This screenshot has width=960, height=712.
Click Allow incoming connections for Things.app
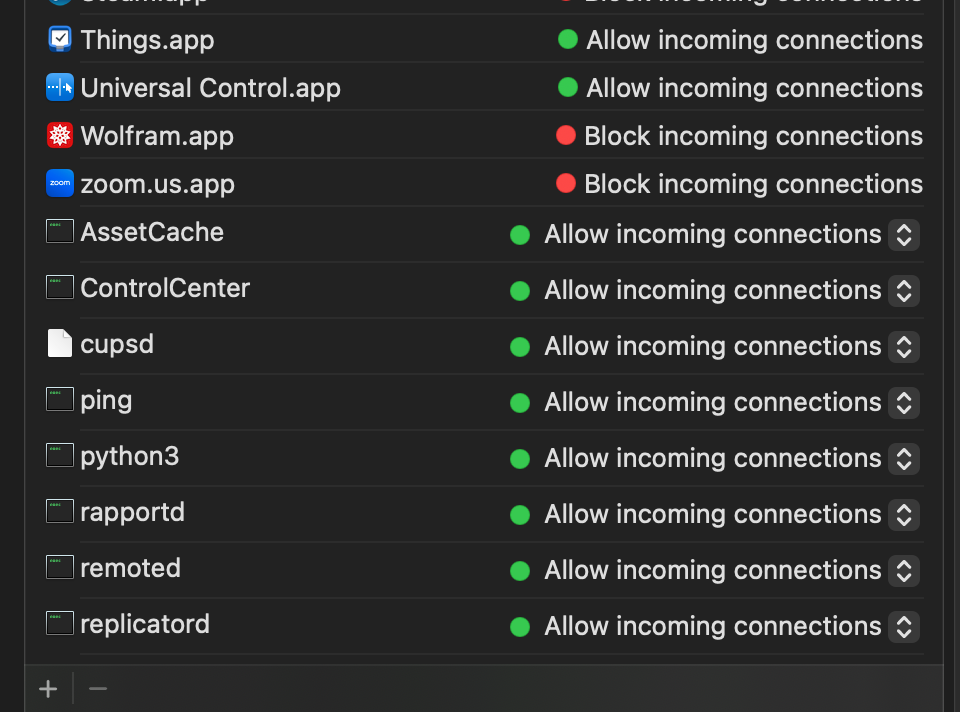(754, 40)
